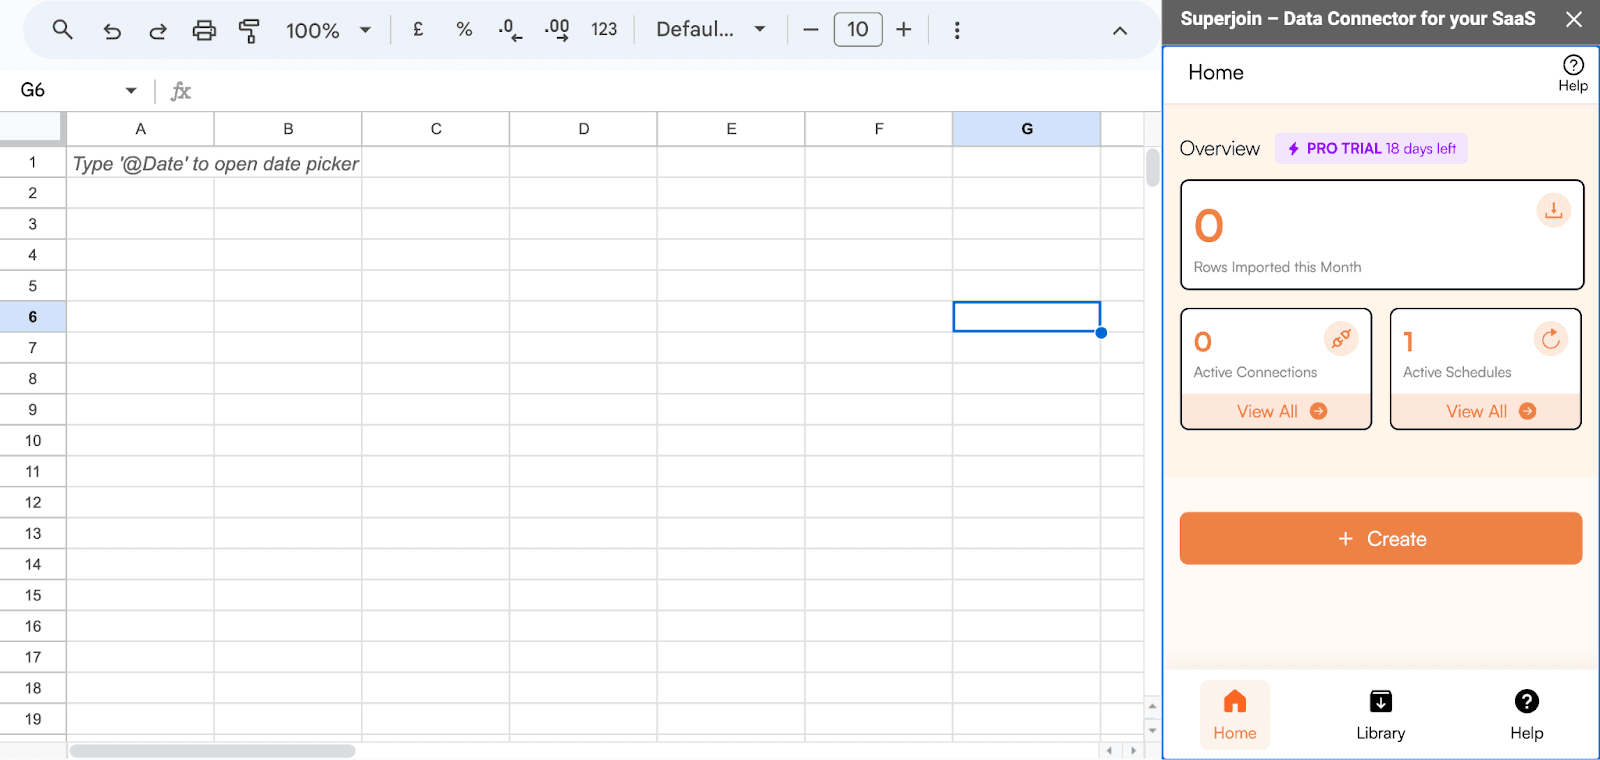Open the 100% zoom dropdown
Viewport: 1600px width, 760px height.
[328, 30]
